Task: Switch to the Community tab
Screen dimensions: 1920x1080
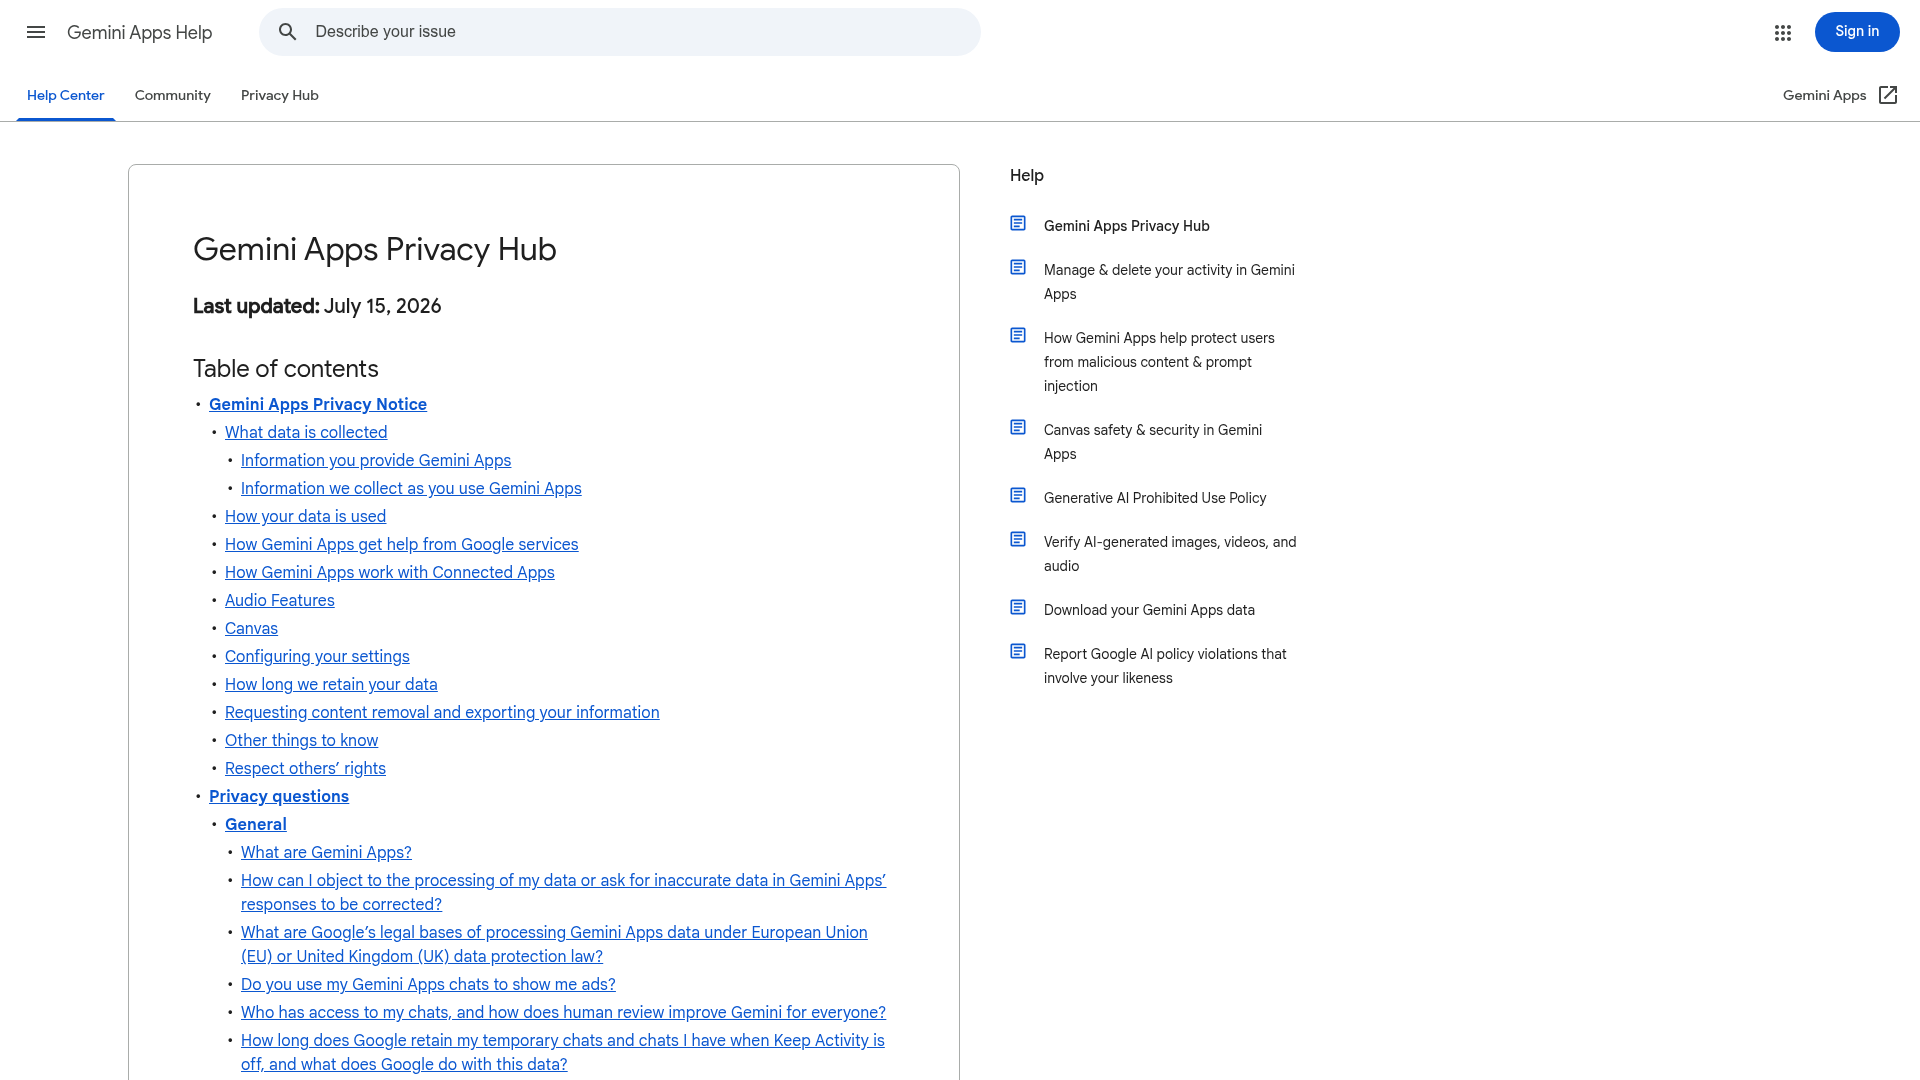Action: (173, 96)
